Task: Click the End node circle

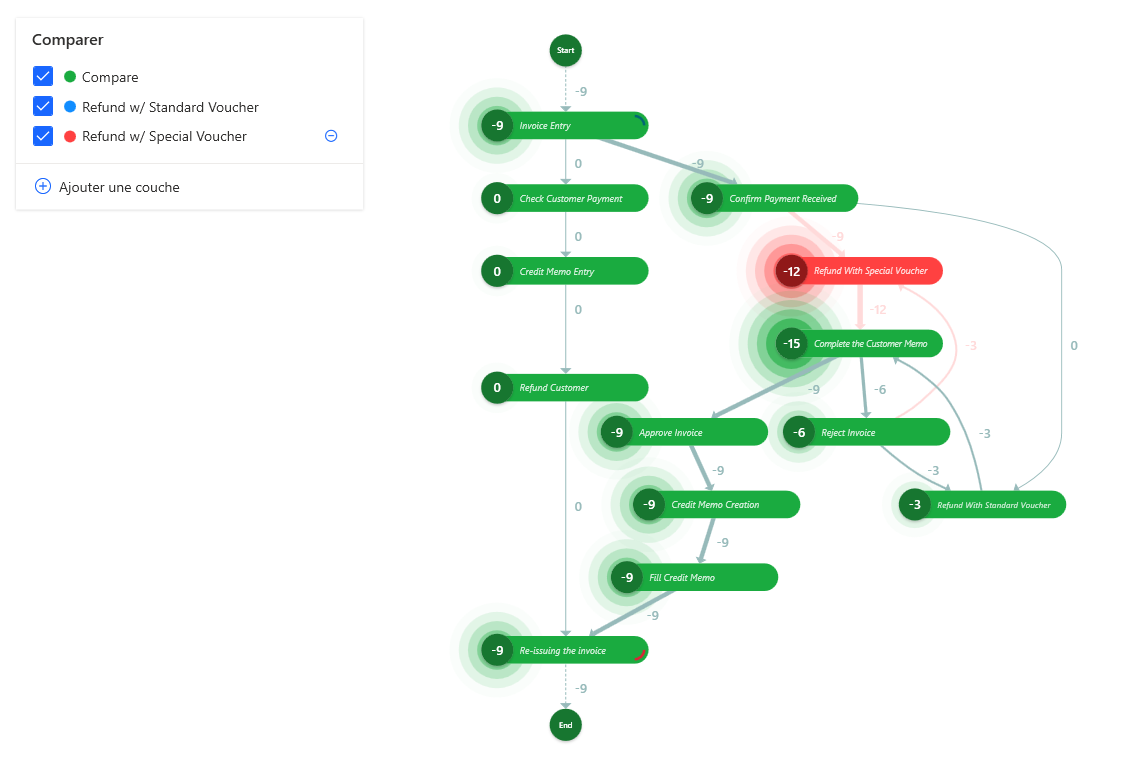Action: 565,725
